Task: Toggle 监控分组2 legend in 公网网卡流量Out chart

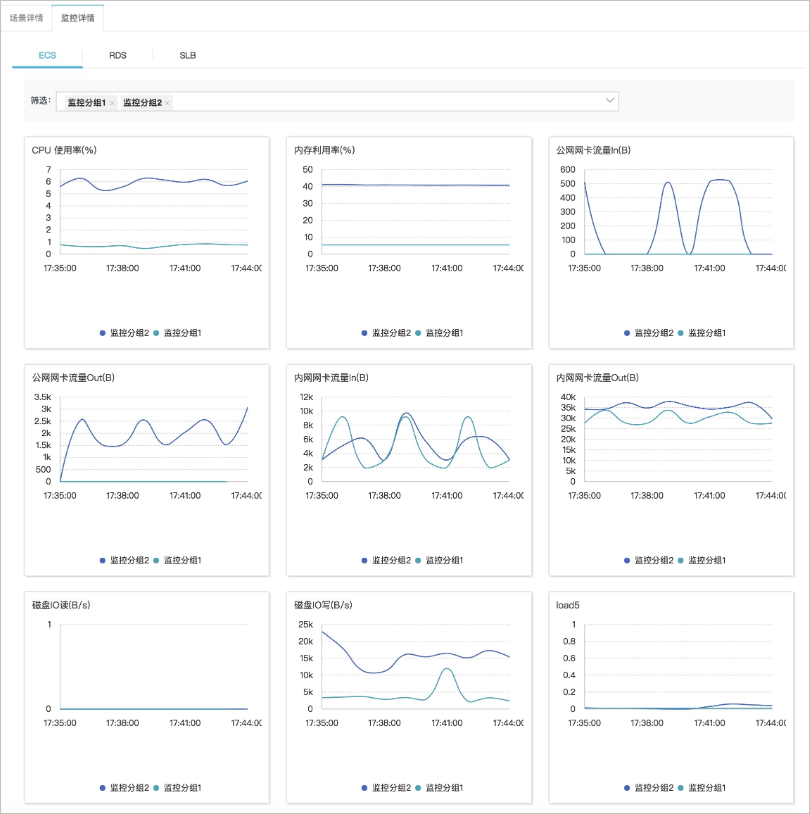Action: pos(125,560)
